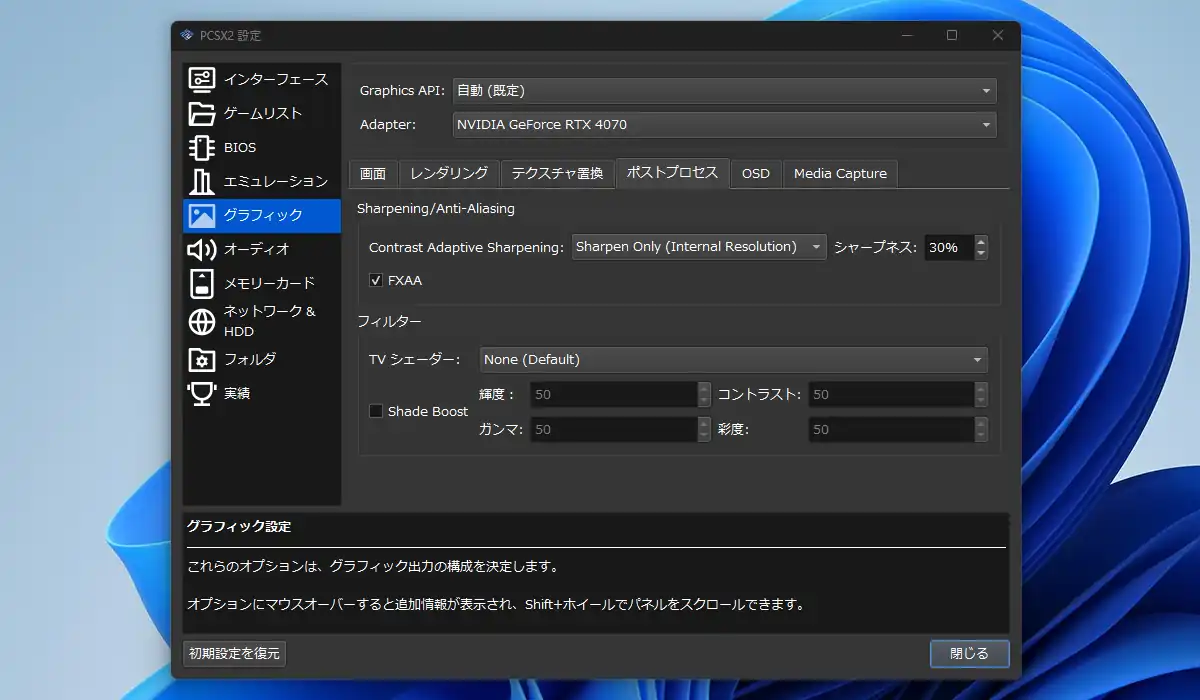This screenshot has height=700, width=1200.
Task: Select the メモリーカード icon
Action: (202, 283)
